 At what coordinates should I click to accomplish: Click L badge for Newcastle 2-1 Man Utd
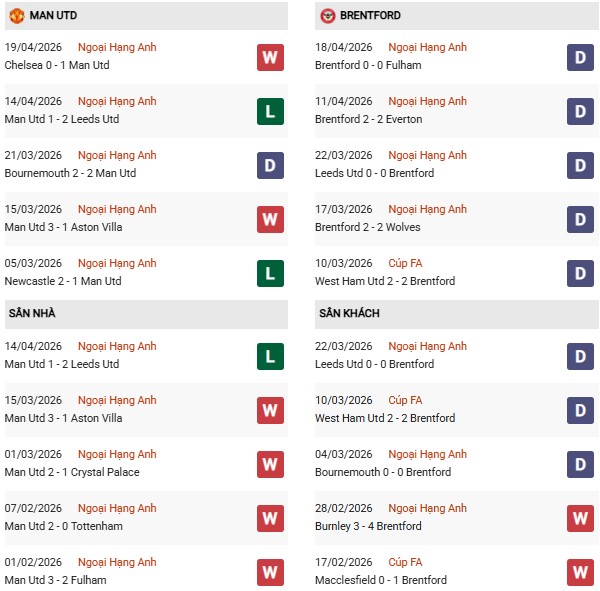(x=270, y=273)
